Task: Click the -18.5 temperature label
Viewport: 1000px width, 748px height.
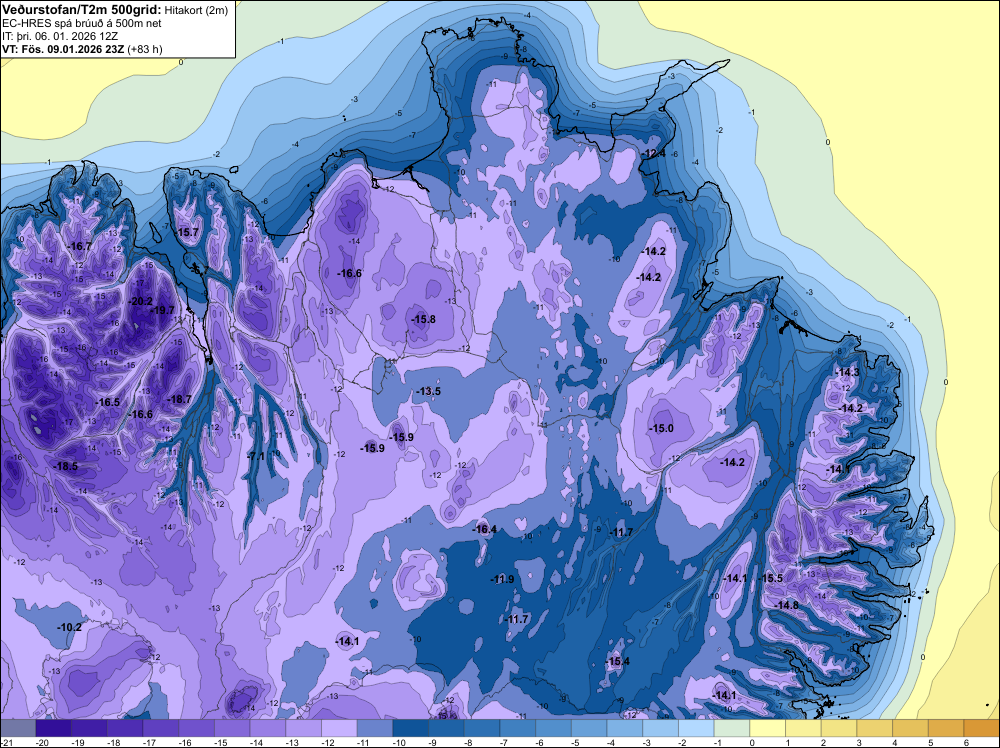Action: (66, 466)
